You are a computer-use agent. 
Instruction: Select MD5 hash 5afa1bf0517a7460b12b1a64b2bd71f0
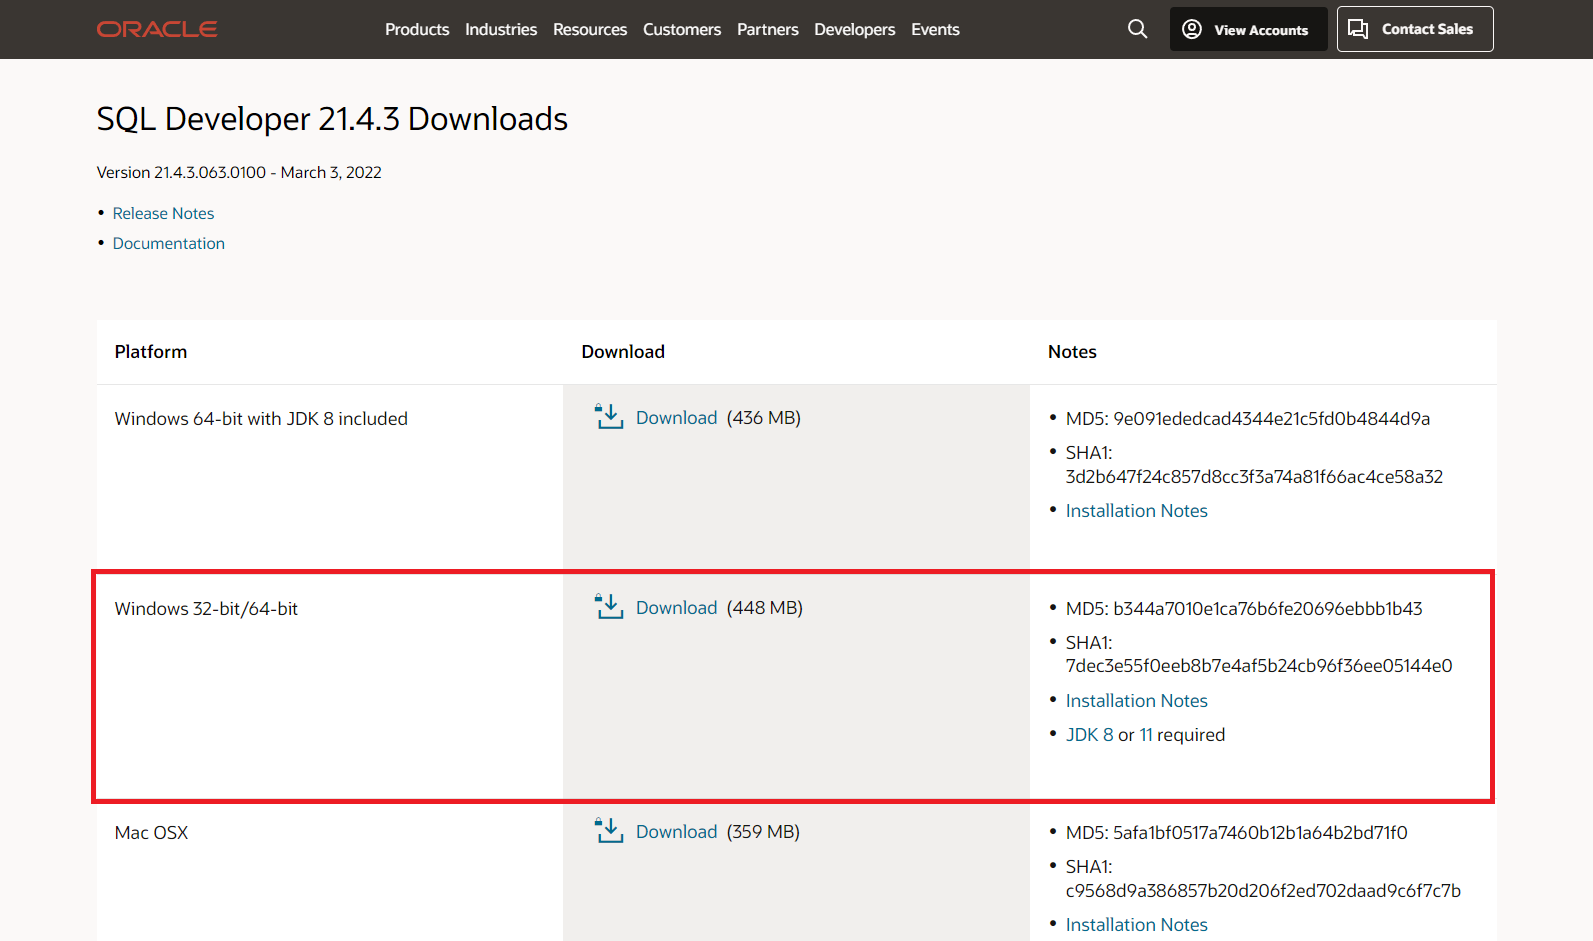[1260, 832]
